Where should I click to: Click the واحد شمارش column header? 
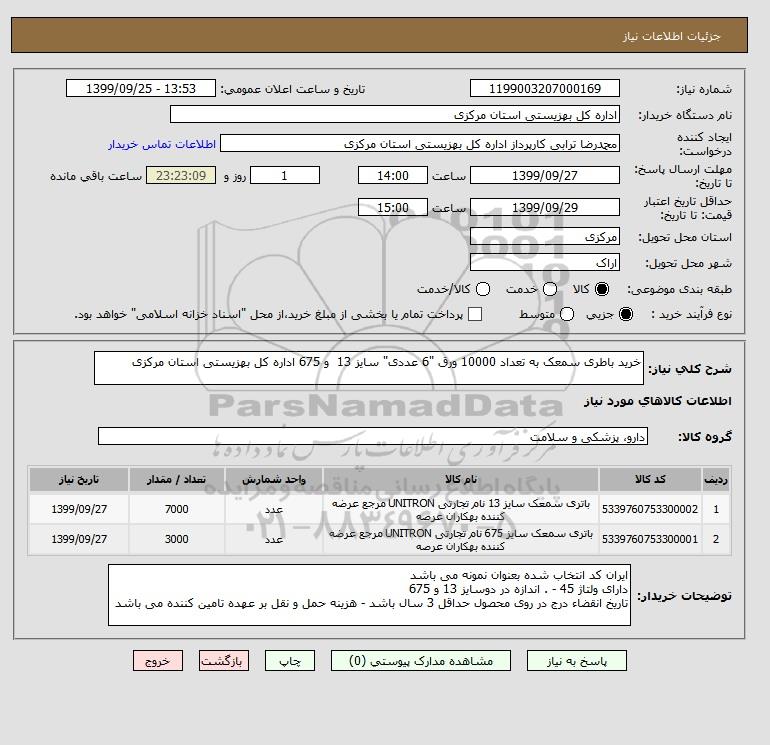click(274, 479)
